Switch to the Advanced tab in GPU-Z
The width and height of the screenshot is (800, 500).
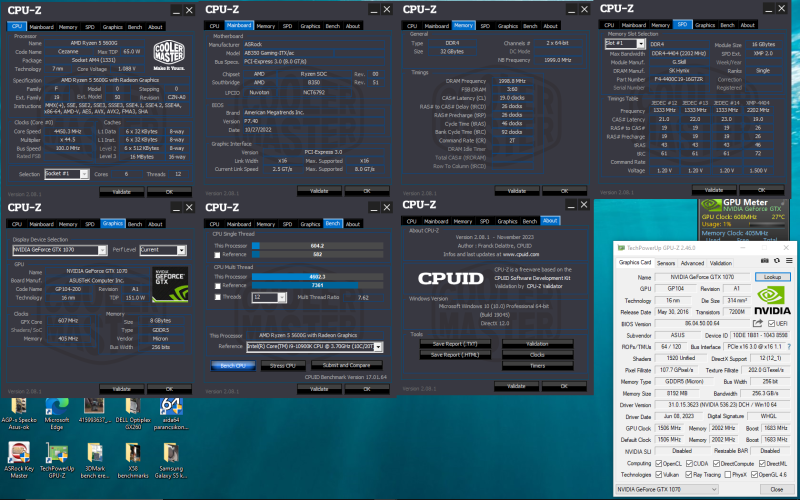(x=692, y=263)
